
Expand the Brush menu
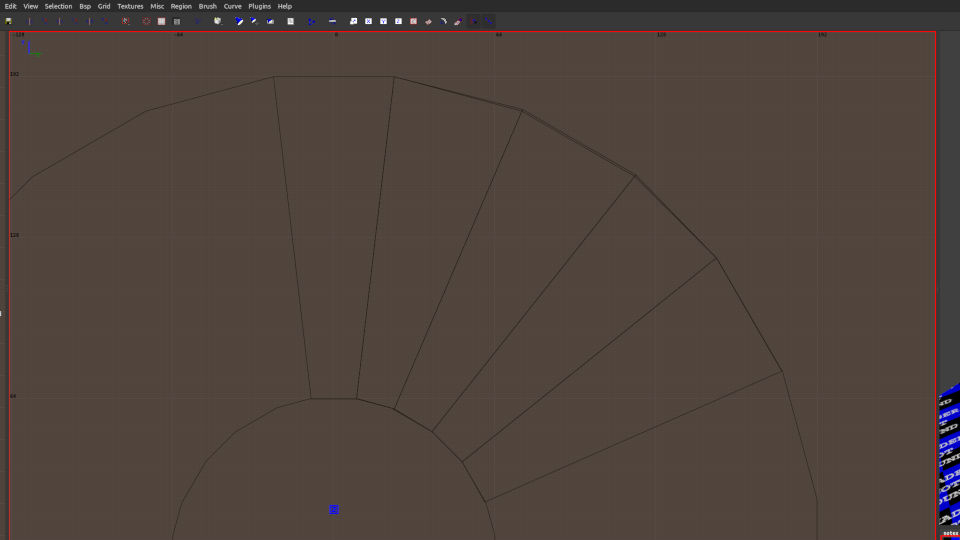pyautogui.click(x=207, y=6)
